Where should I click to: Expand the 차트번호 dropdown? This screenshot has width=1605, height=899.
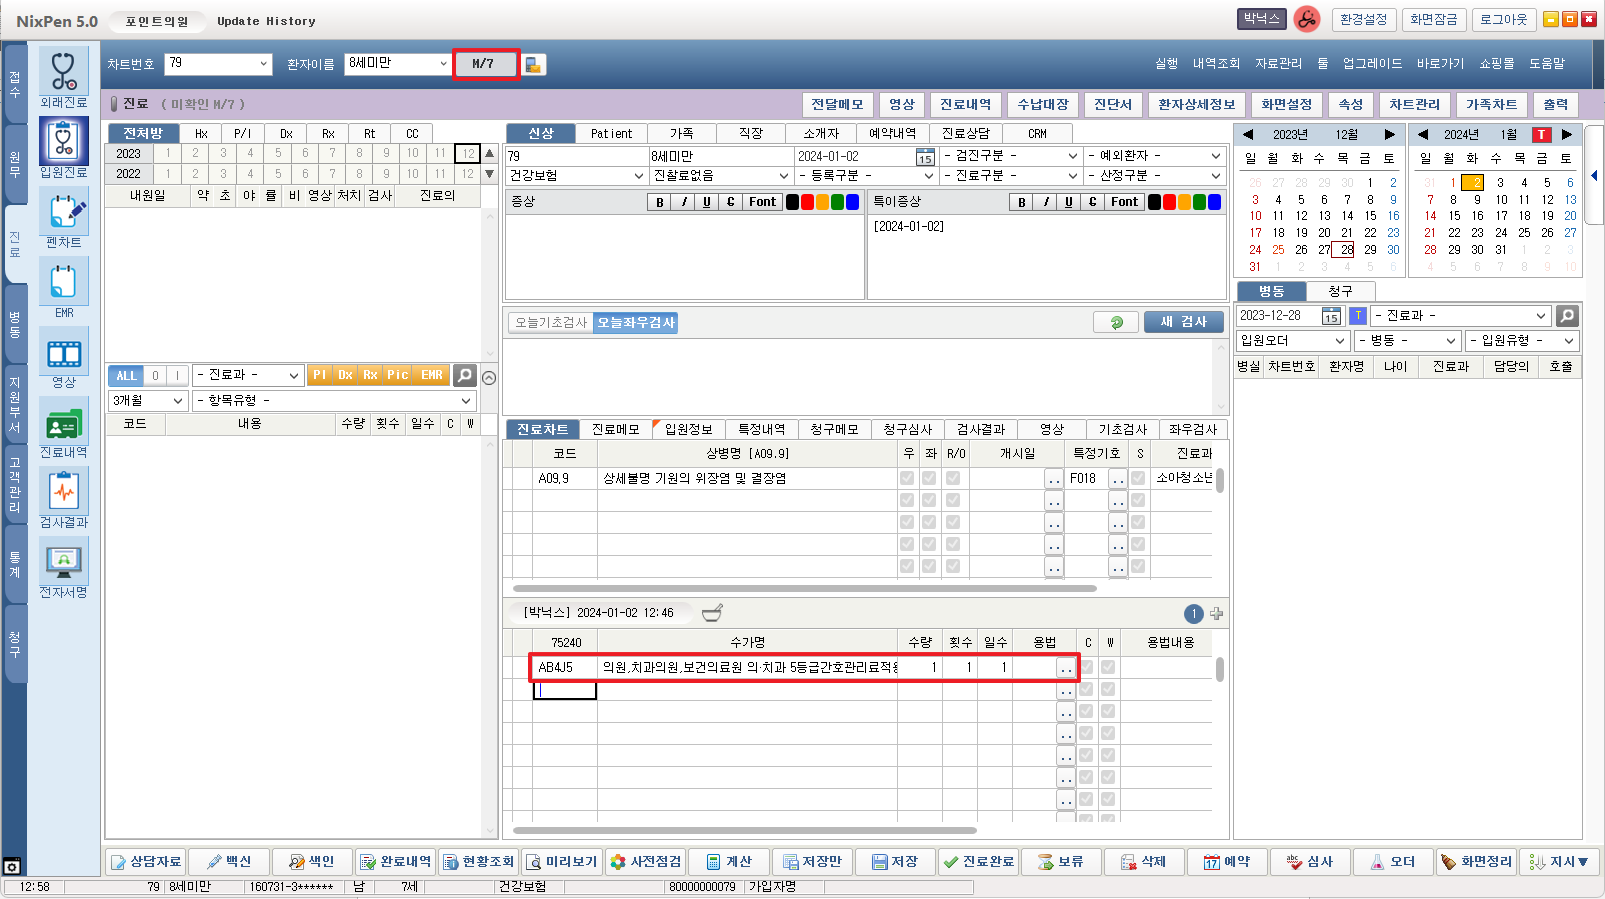point(264,64)
